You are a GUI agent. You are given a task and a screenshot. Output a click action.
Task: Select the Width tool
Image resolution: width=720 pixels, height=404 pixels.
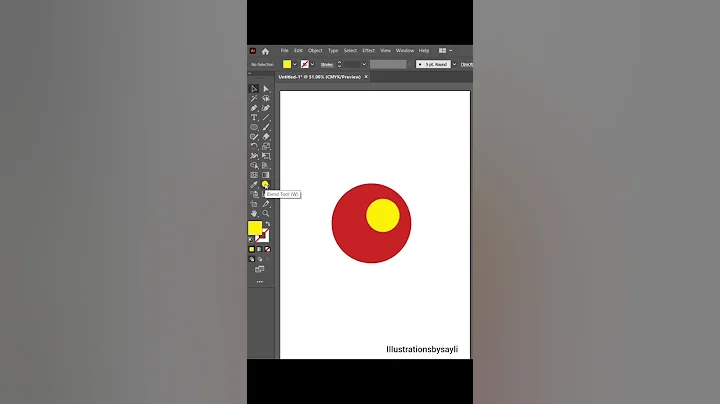[x=254, y=156]
